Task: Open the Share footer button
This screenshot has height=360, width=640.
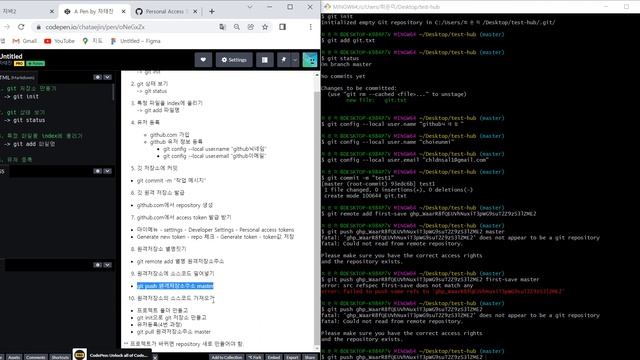Action: (x=310, y=357)
